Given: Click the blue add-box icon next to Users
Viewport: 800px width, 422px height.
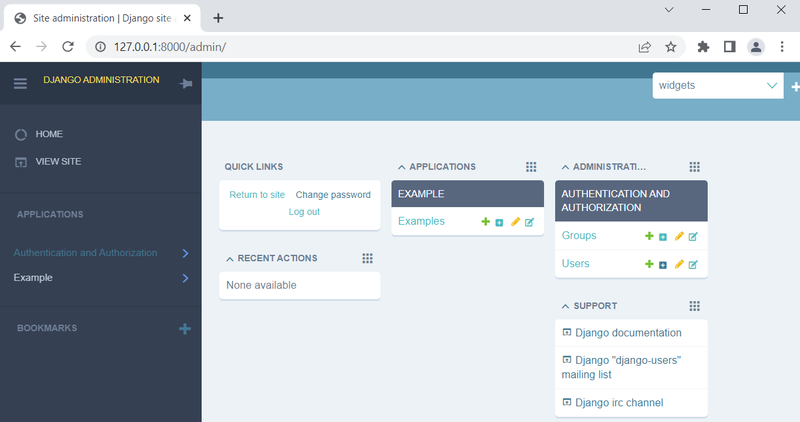Looking at the screenshot, I should 663,265.
